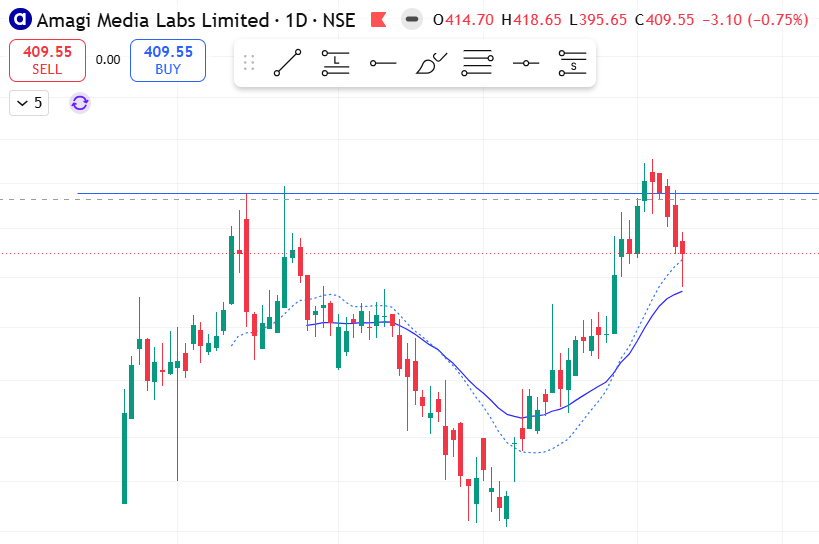Click the 409.55 BUY button

point(168,60)
